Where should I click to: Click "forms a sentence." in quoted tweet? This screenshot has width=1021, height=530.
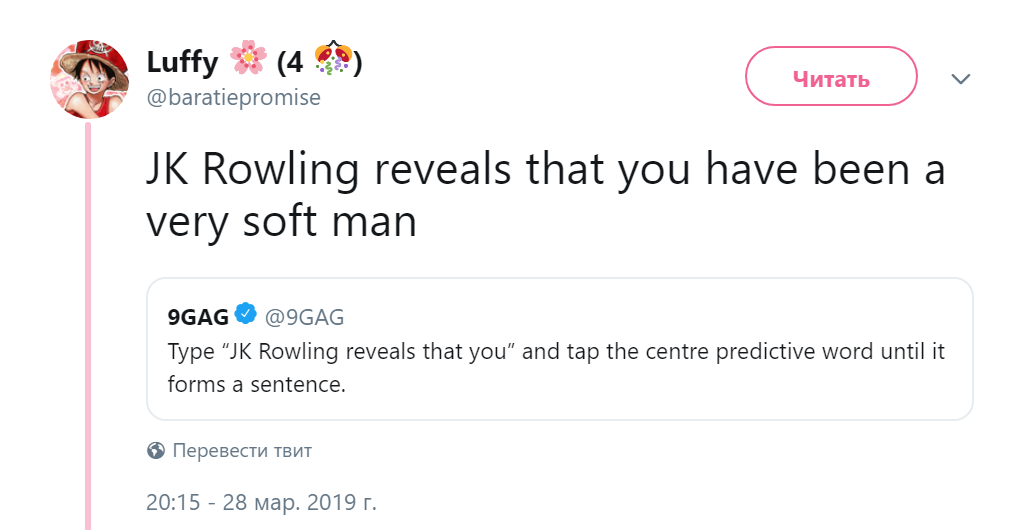[x=257, y=384]
